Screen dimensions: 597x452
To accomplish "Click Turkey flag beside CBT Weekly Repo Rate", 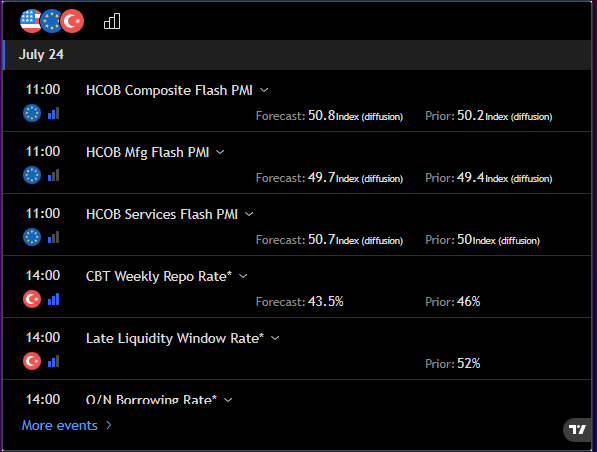I will click(x=32, y=299).
